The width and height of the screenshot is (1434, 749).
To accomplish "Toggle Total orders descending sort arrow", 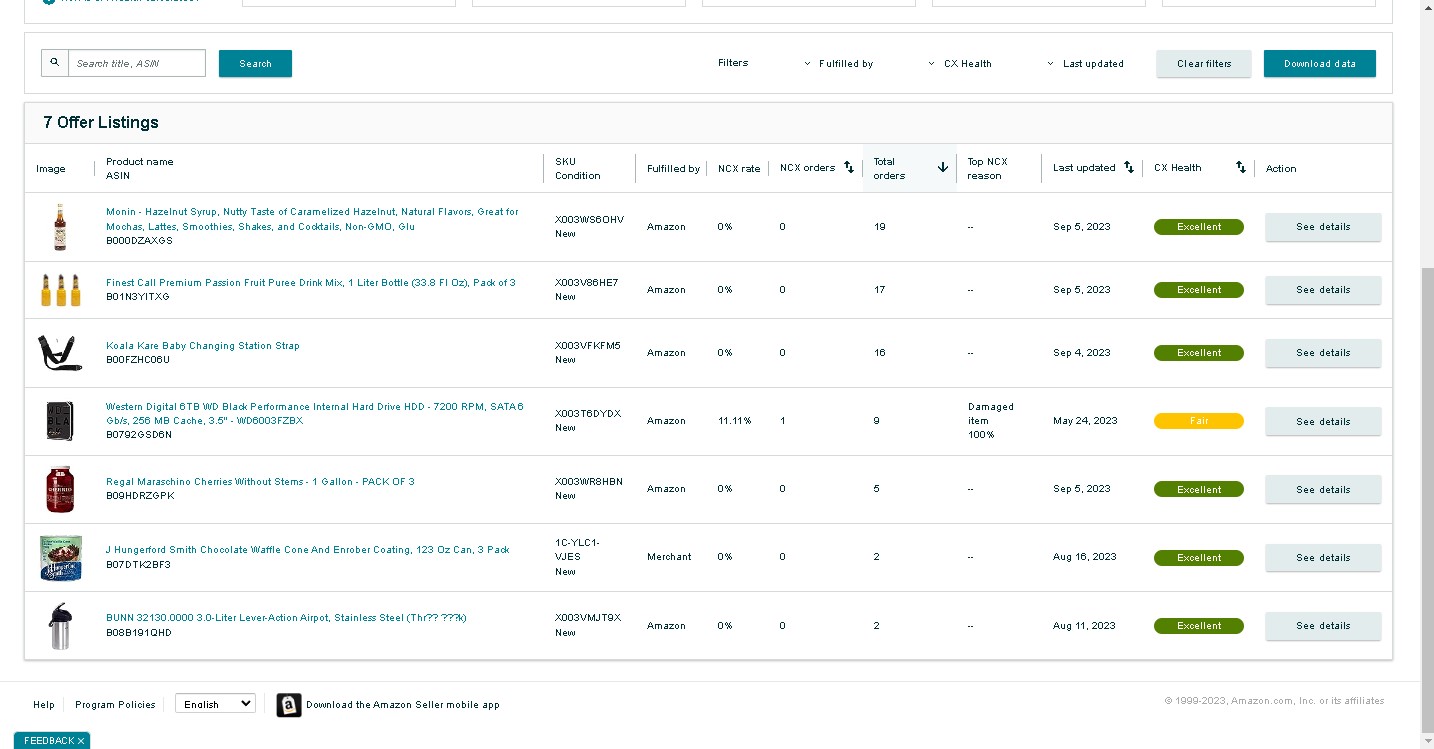I will click(942, 167).
